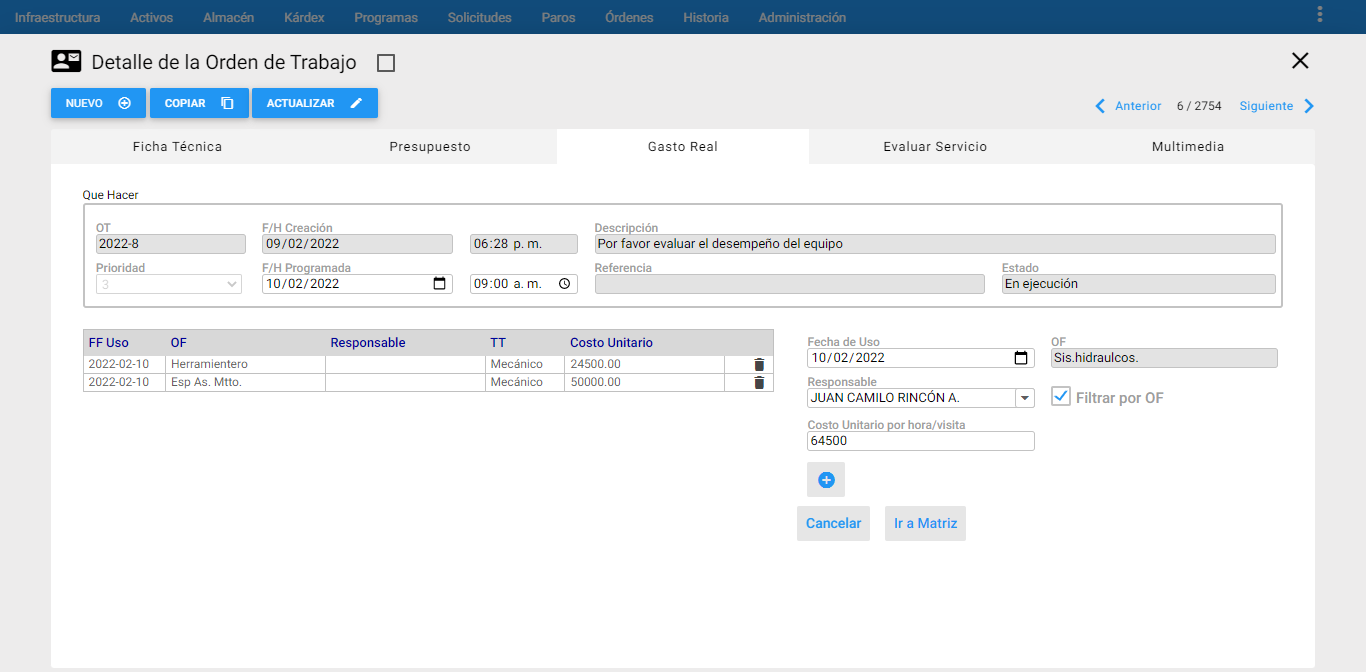Open the Almacén menu
1366x672 pixels.
(x=228, y=18)
